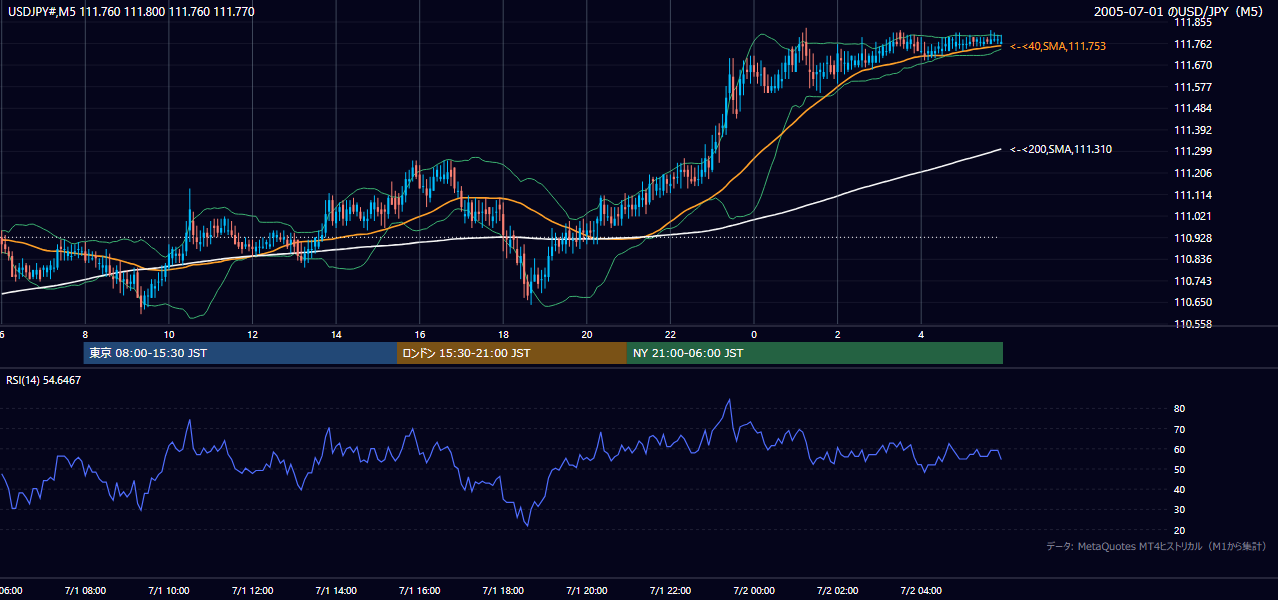Click RSI scale value 70
This screenshot has height=600, width=1278.
coord(1180,429)
